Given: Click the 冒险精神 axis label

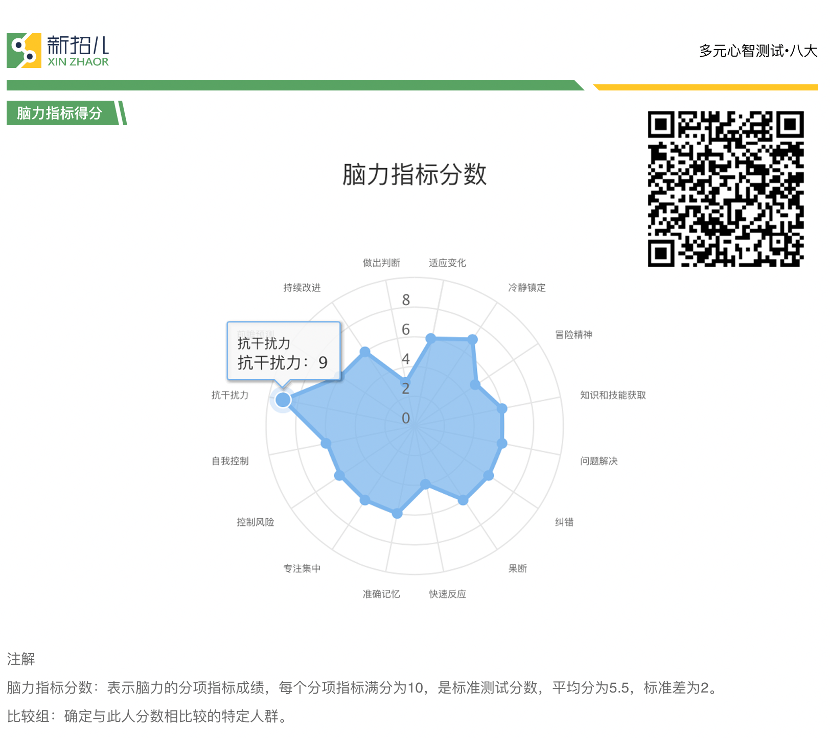Looking at the screenshot, I should [573, 334].
